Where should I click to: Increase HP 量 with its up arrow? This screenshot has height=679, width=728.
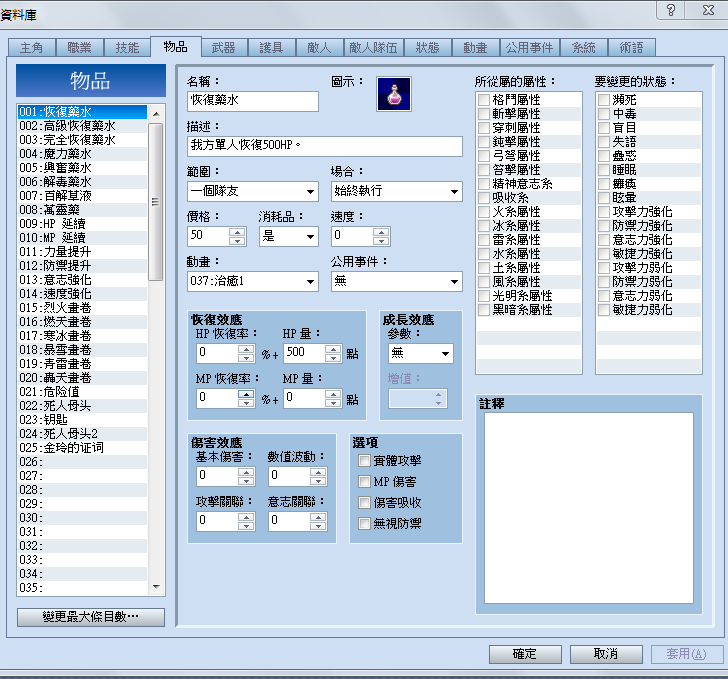coord(333,348)
